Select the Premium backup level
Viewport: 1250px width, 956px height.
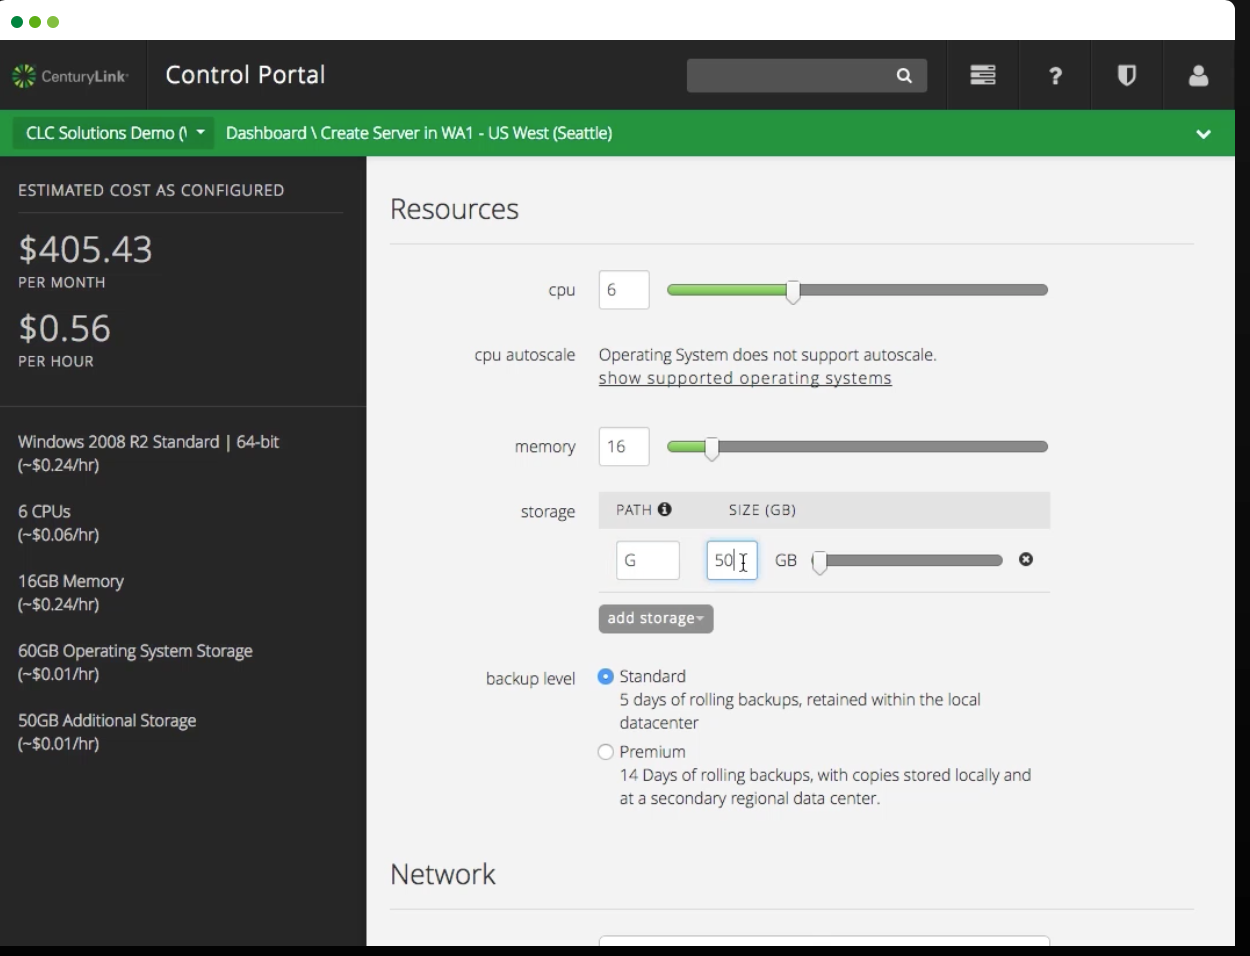605,752
